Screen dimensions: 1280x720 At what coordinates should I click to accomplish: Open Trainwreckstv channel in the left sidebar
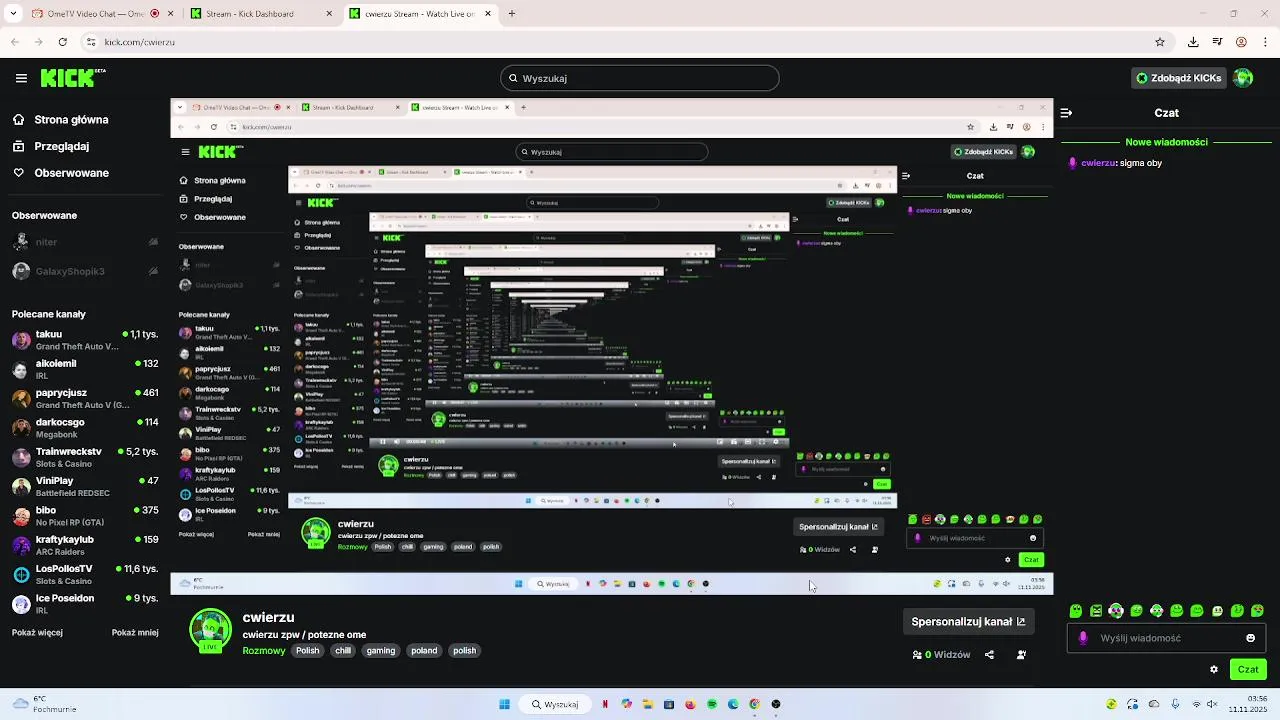[x=85, y=457]
